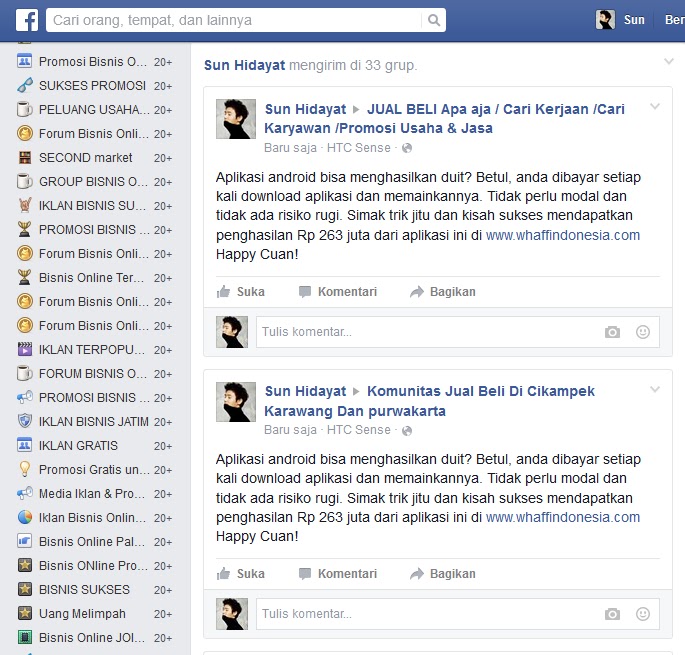Open Sun's profile picture in top bar
Image resolution: width=685 pixels, height=655 pixels.
[x=605, y=20]
